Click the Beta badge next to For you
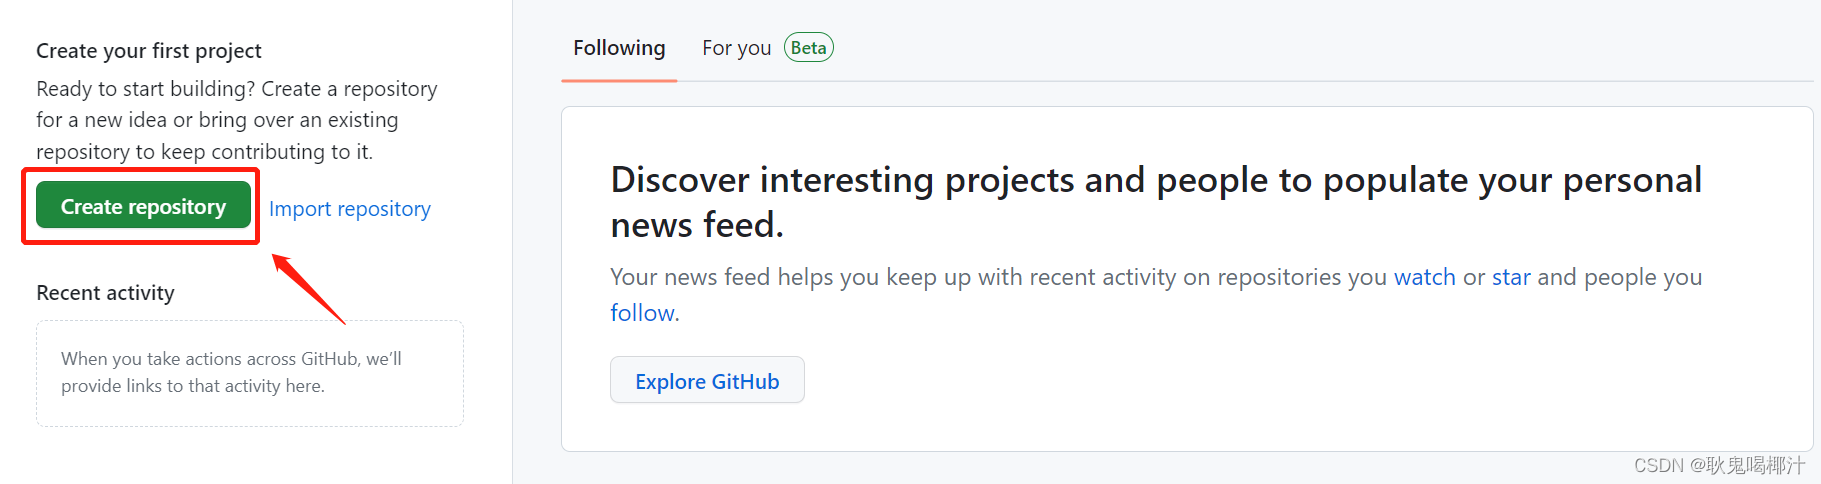Viewport: 1821px width, 484px height. tap(809, 48)
